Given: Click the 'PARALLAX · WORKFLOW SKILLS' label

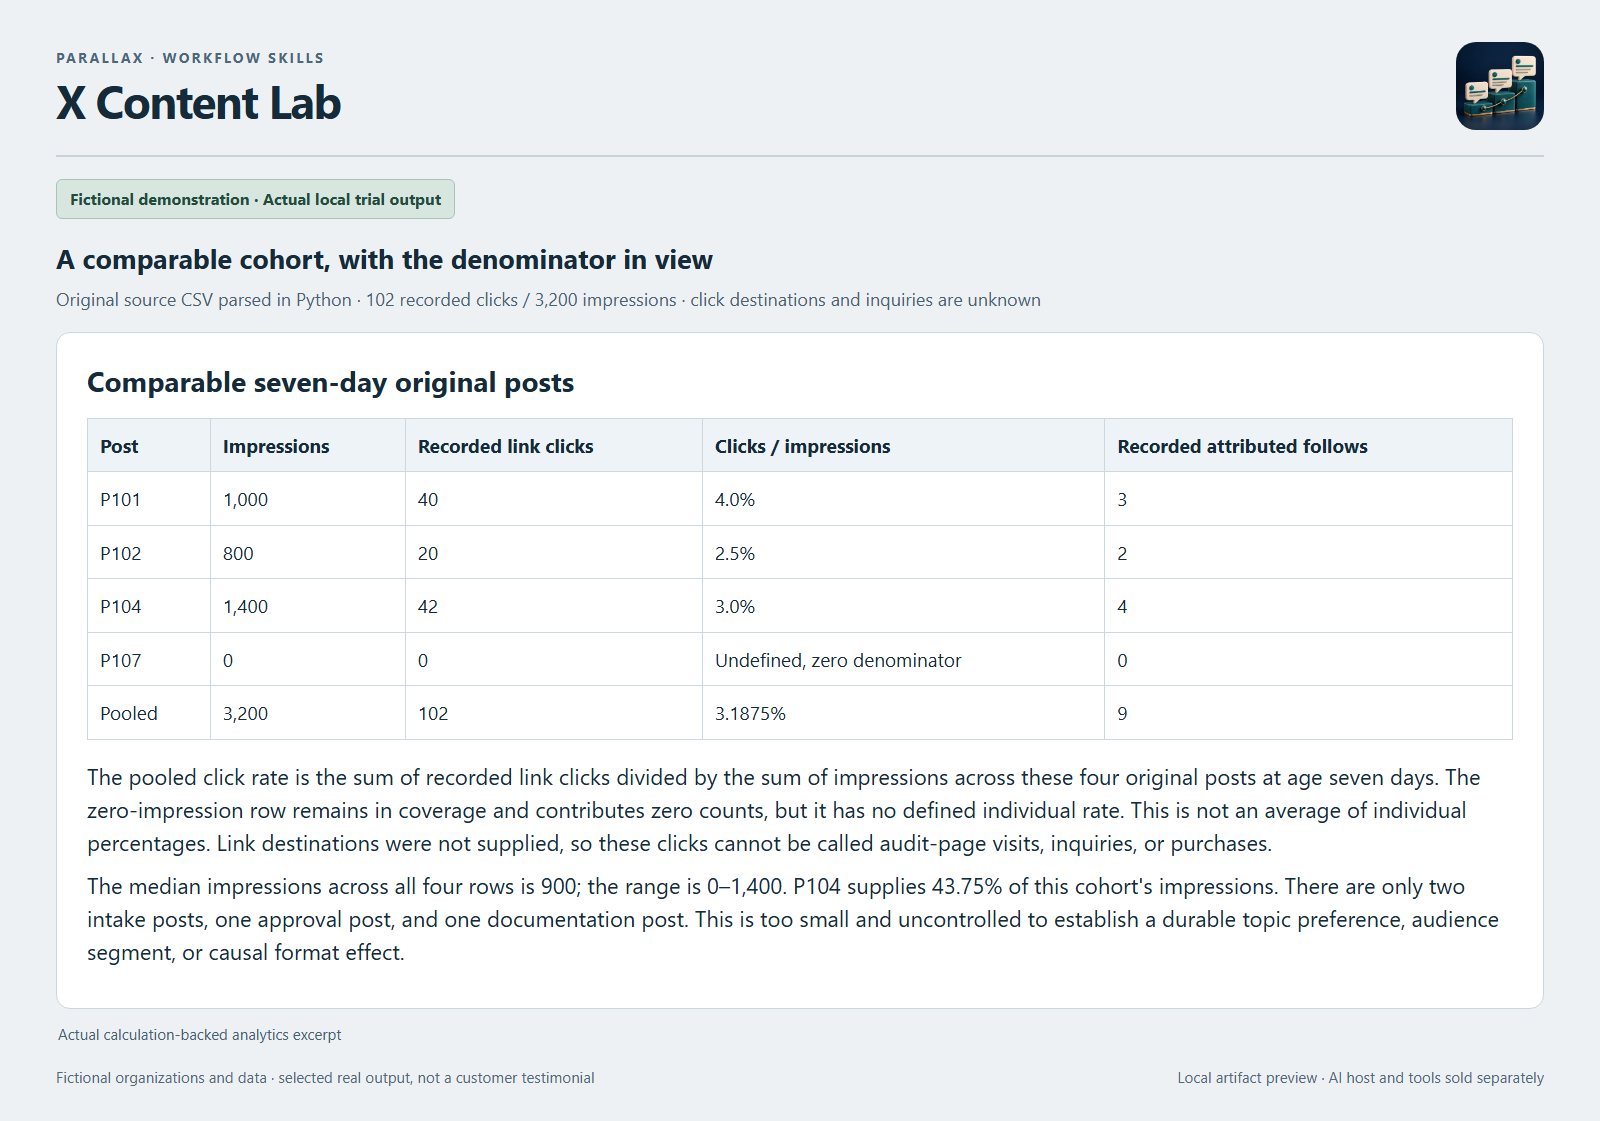Looking at the screenshot, I should [x=190, y=58].
